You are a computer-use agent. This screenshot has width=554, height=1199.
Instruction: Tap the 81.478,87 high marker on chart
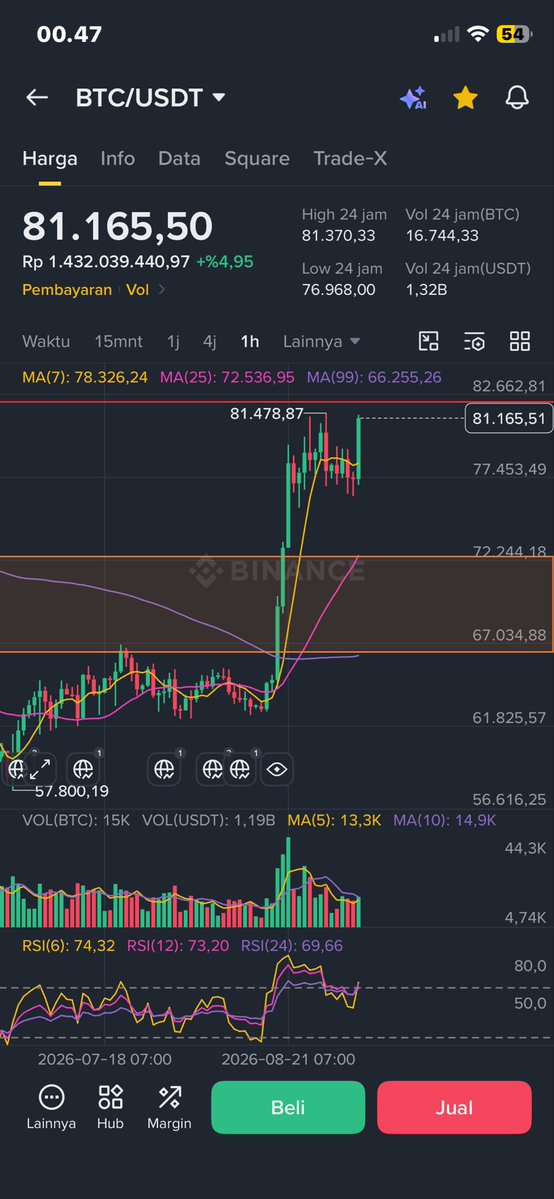[x=267, y=414]
